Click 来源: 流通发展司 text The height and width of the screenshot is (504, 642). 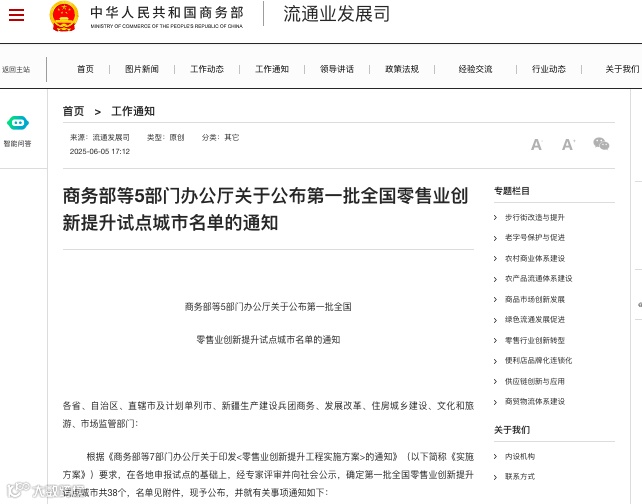click(x=99, y=138)
